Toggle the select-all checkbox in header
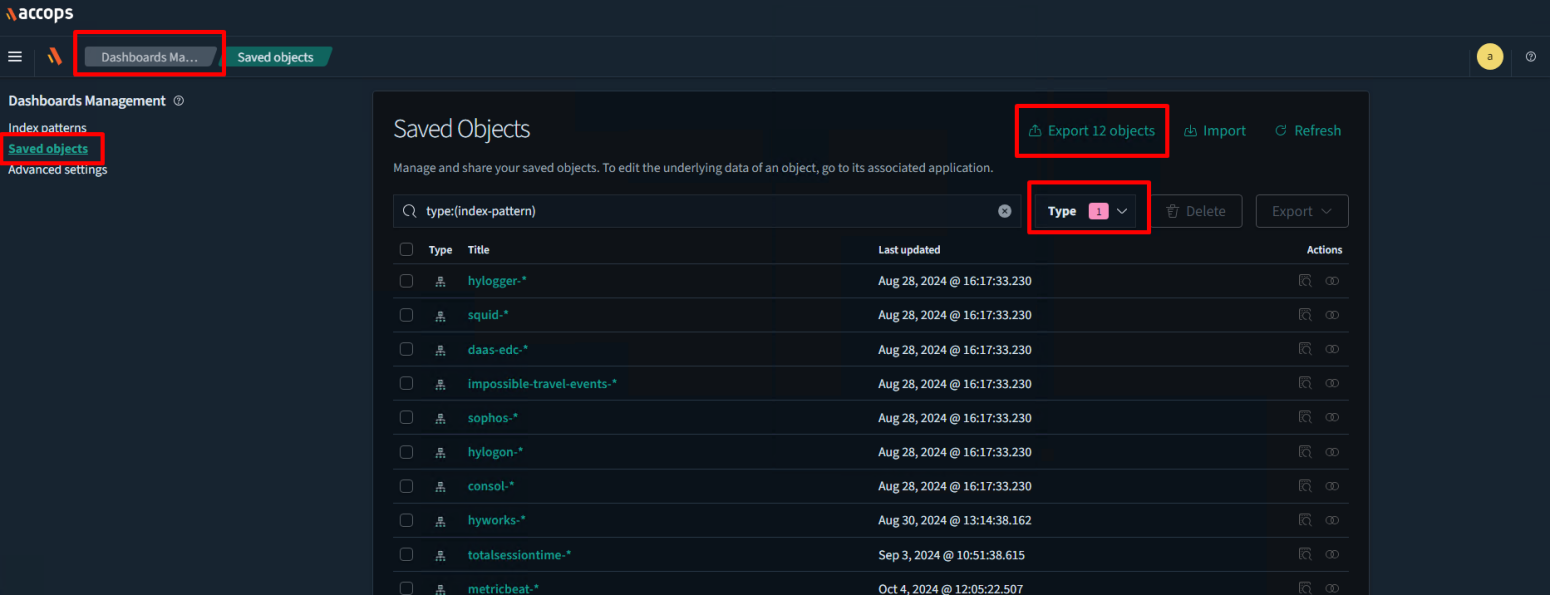1550x595 pixels. click(406, 250)
